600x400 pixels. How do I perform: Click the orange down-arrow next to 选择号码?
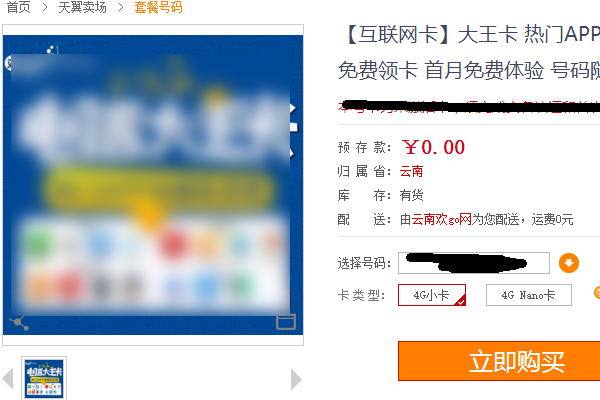pyautogui.click(x=569, y=263)
